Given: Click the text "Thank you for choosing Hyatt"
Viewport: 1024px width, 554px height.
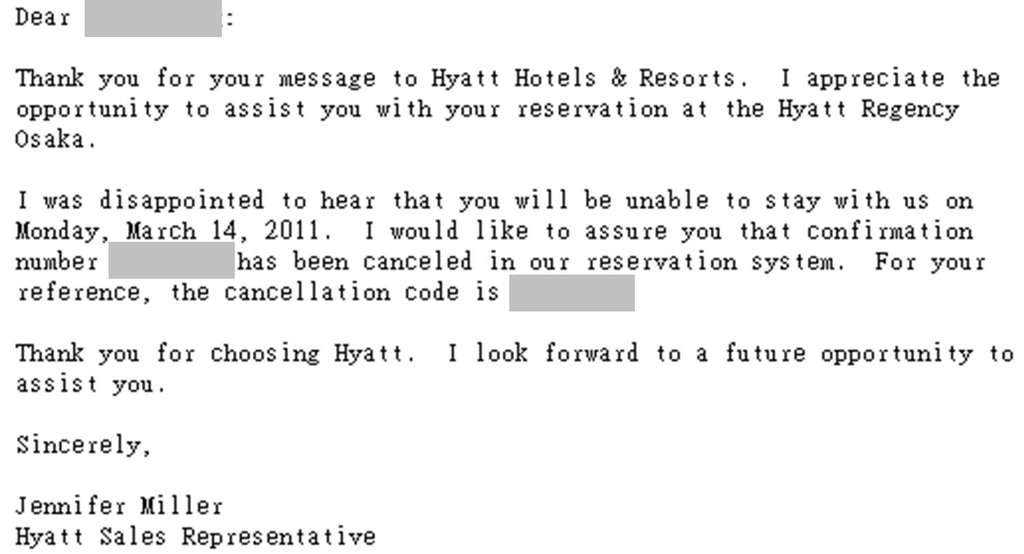Looking at the screenshot, I should tap(216, 353).
